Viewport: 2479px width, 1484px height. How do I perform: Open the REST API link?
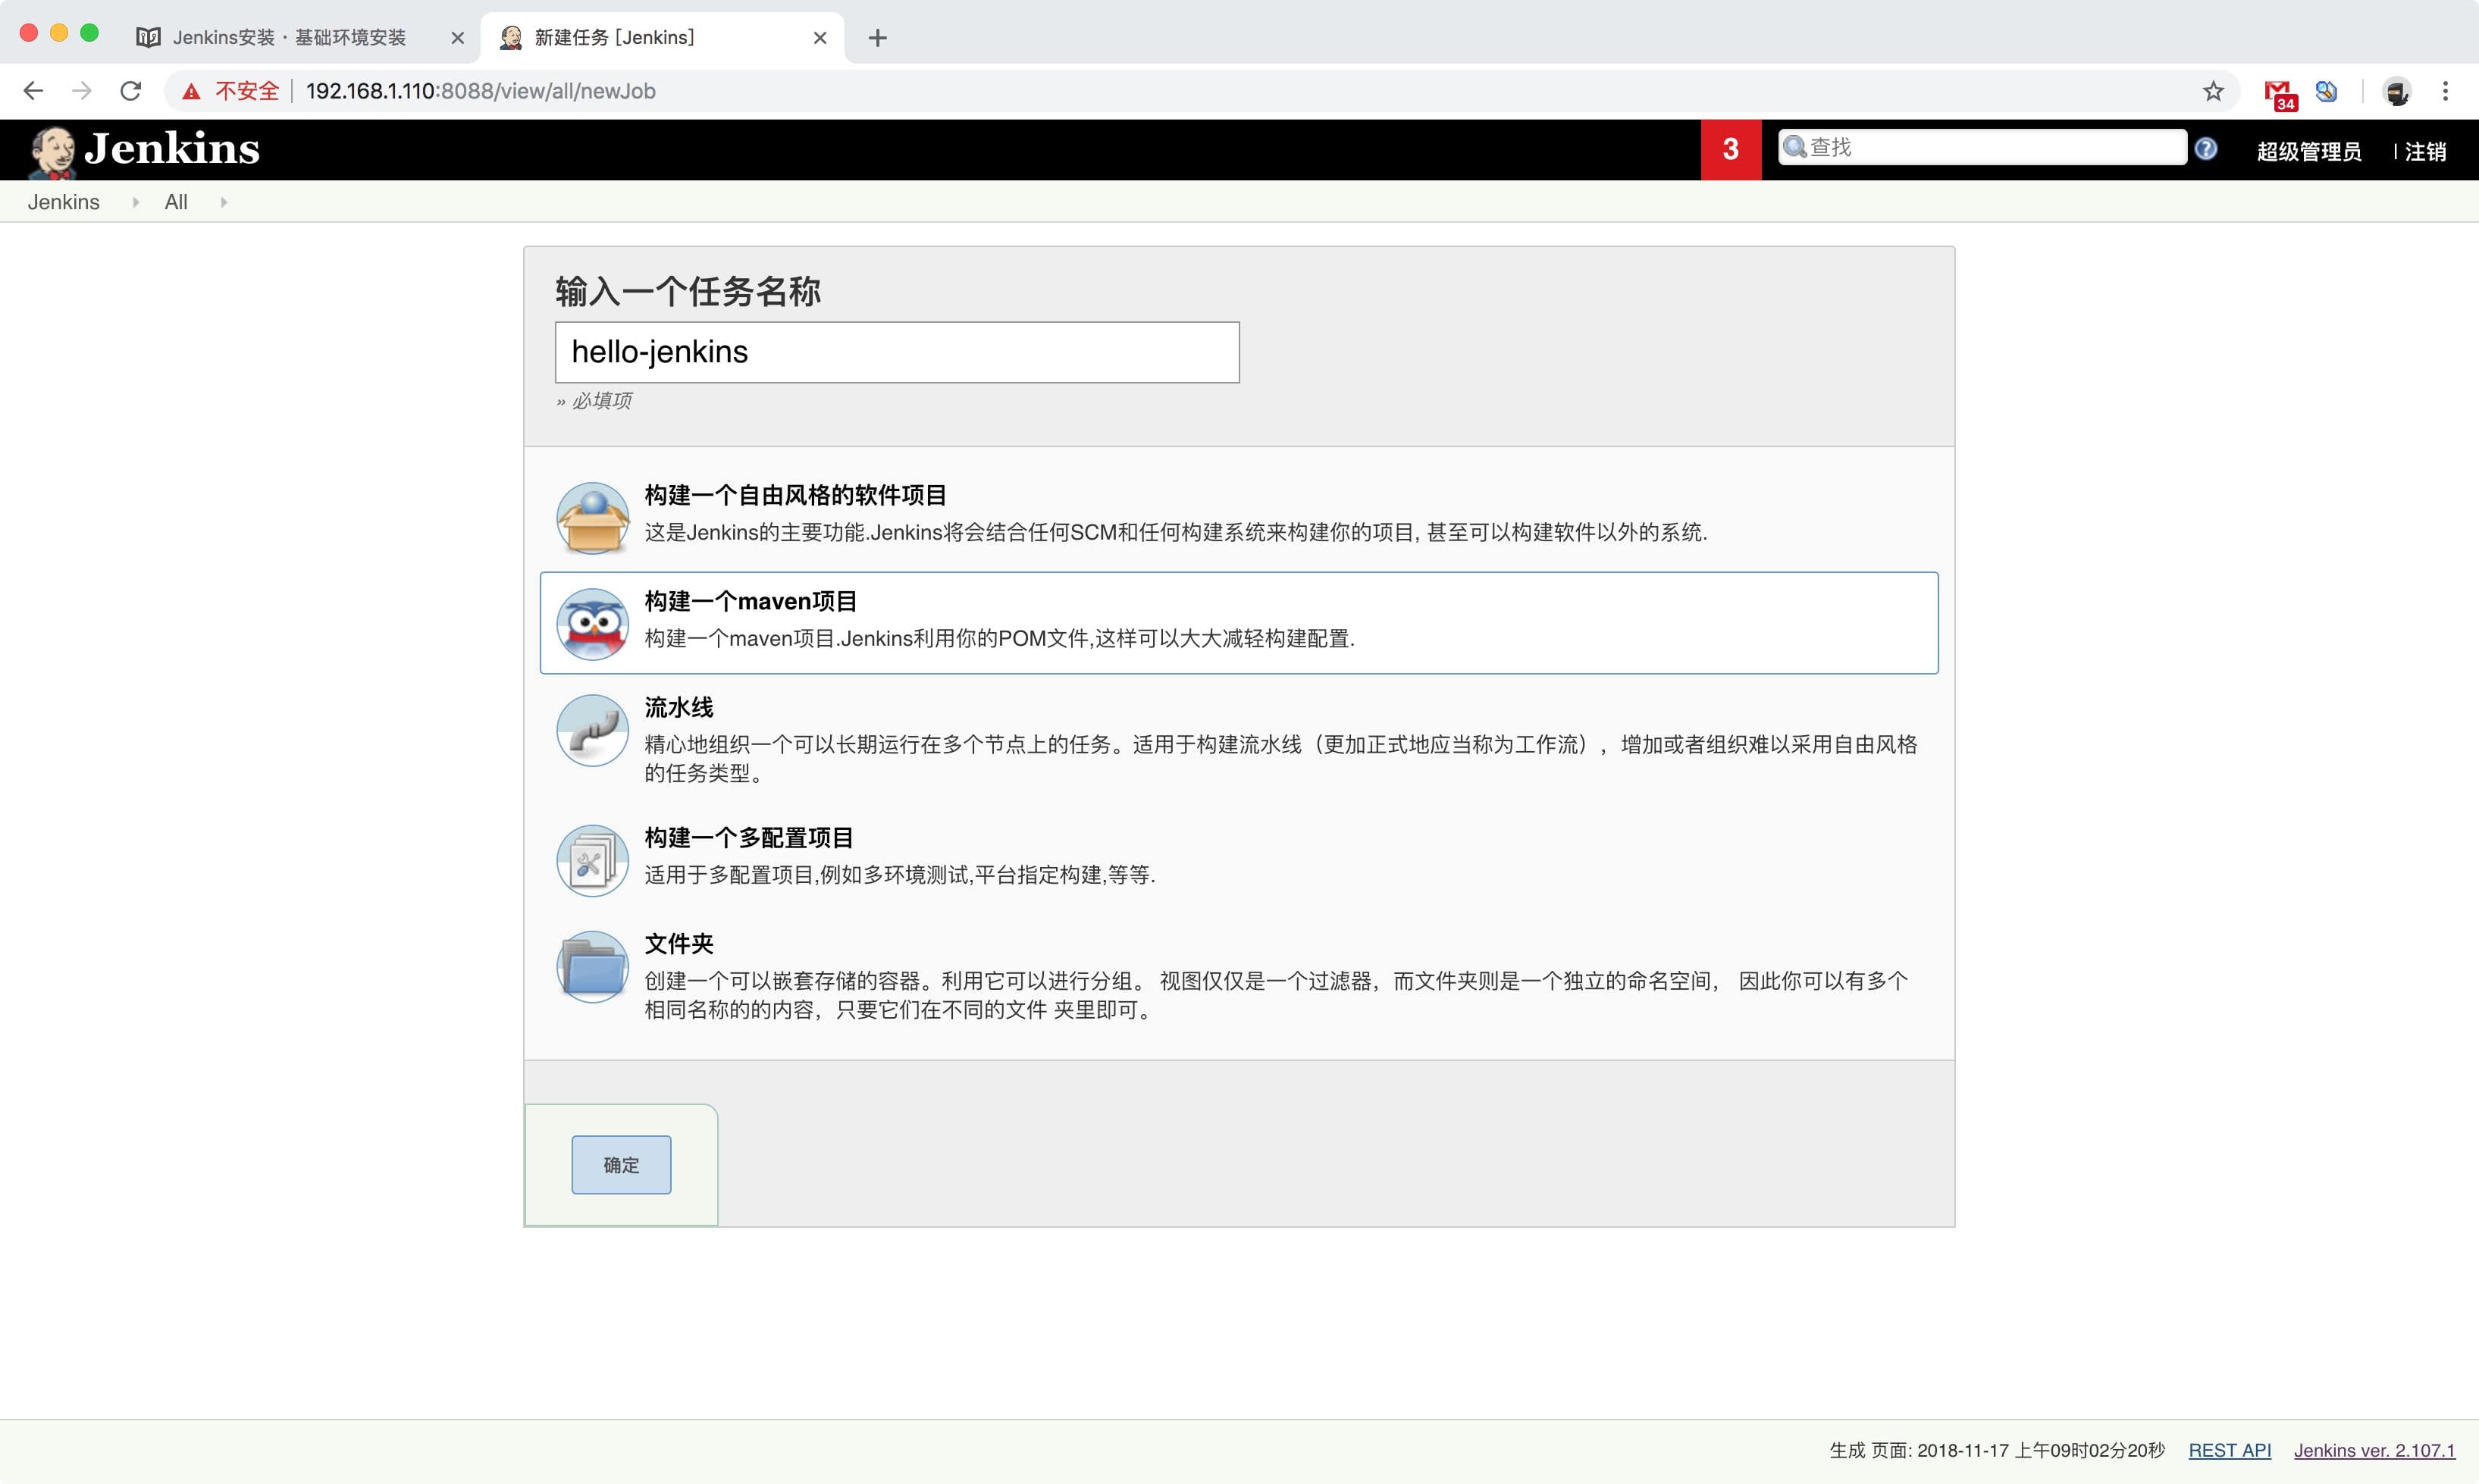pyautogui.click(x=2229, y=1450)
